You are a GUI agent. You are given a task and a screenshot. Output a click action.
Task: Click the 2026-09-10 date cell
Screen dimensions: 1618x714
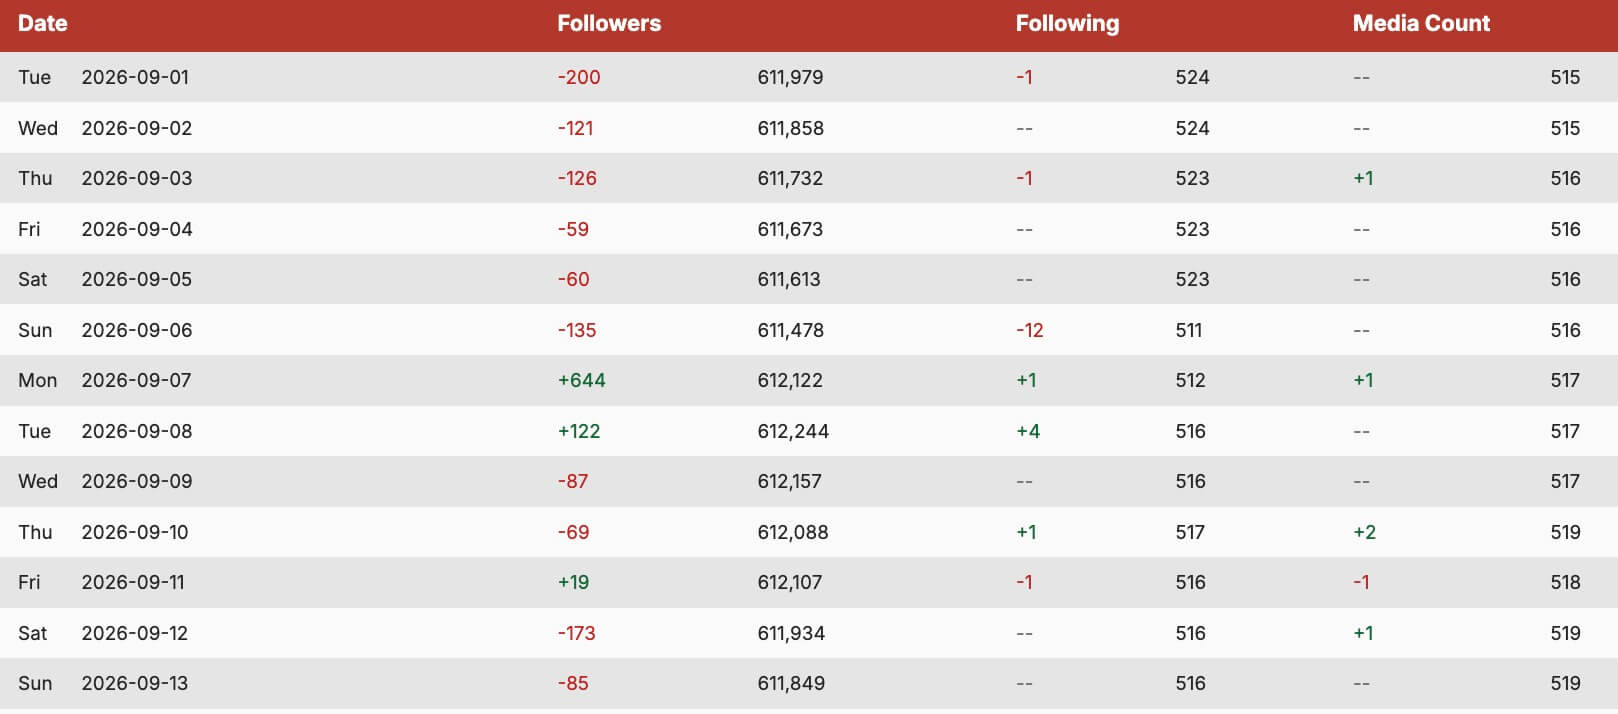(135, 533)
